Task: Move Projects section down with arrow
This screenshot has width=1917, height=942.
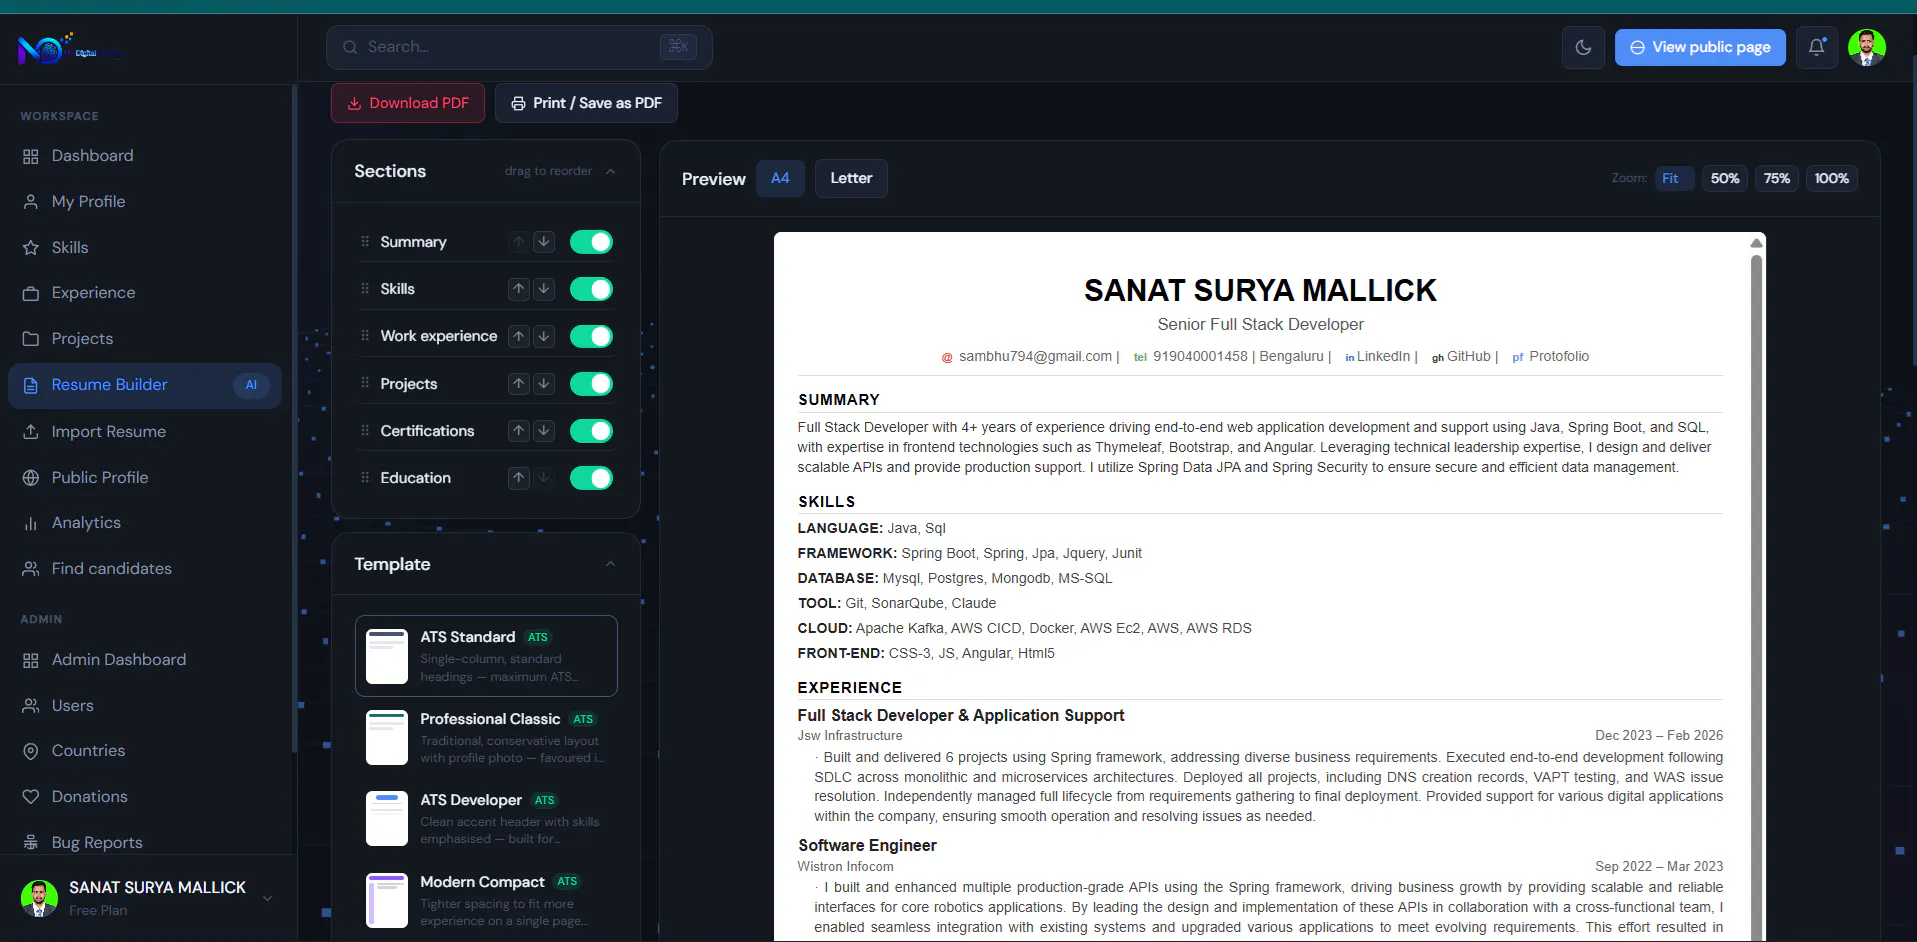Action: pyautogui.click(x=544, y=384)
